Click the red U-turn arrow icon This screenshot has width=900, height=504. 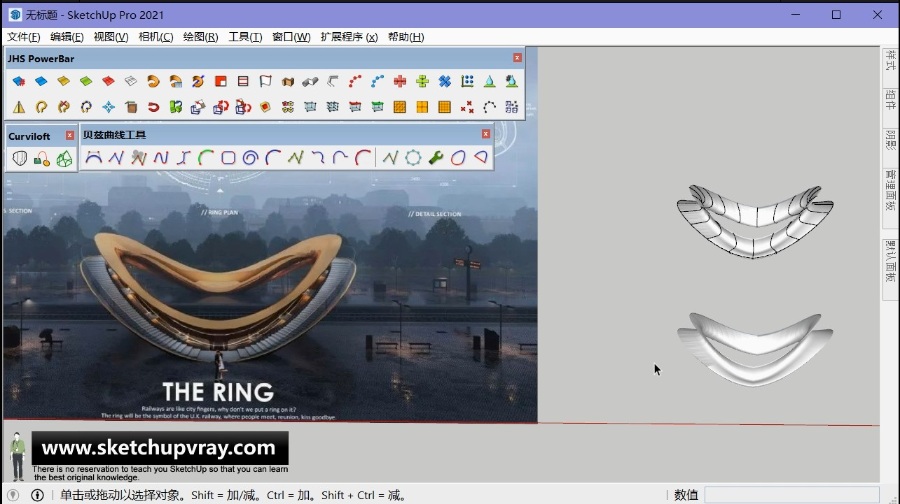click(x=153, y=107)
